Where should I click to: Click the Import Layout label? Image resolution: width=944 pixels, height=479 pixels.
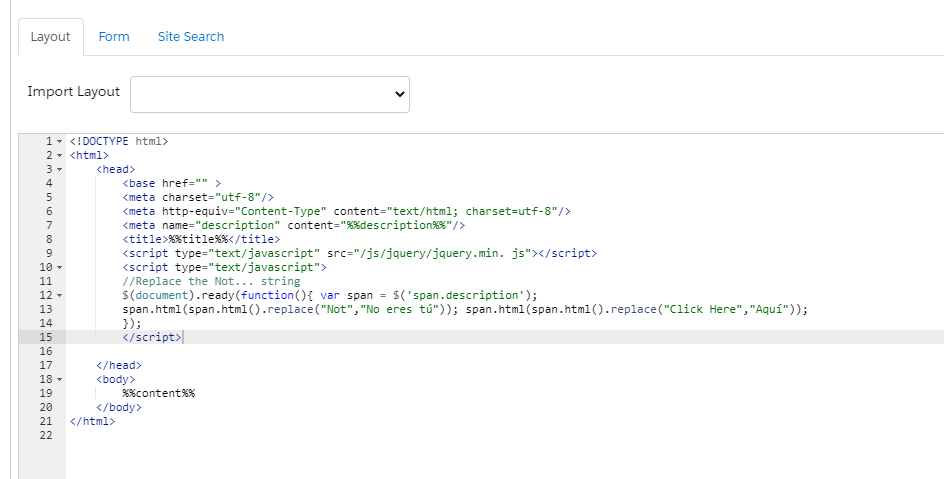point(73,91)
